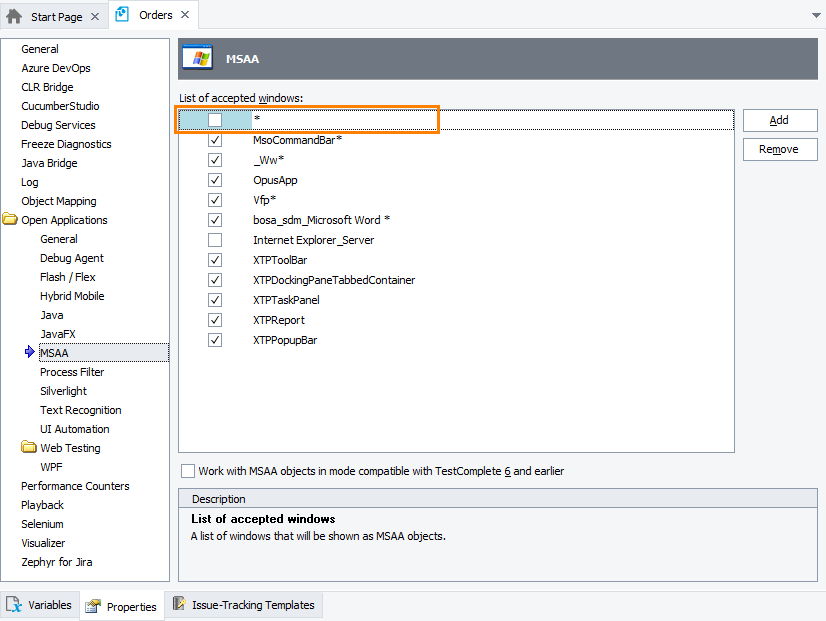
Task: Click the Properties icon in the bottom bar
Action: (x=94, y=606)
